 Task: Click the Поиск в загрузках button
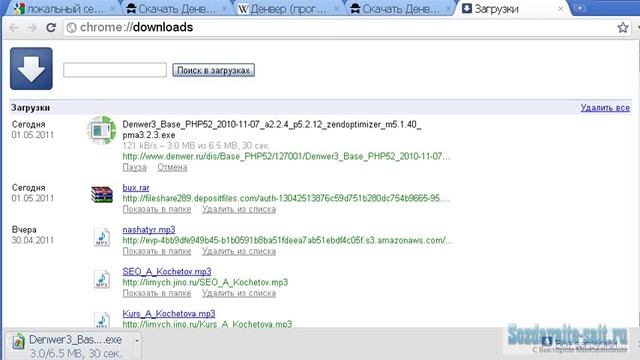point(213,70)
